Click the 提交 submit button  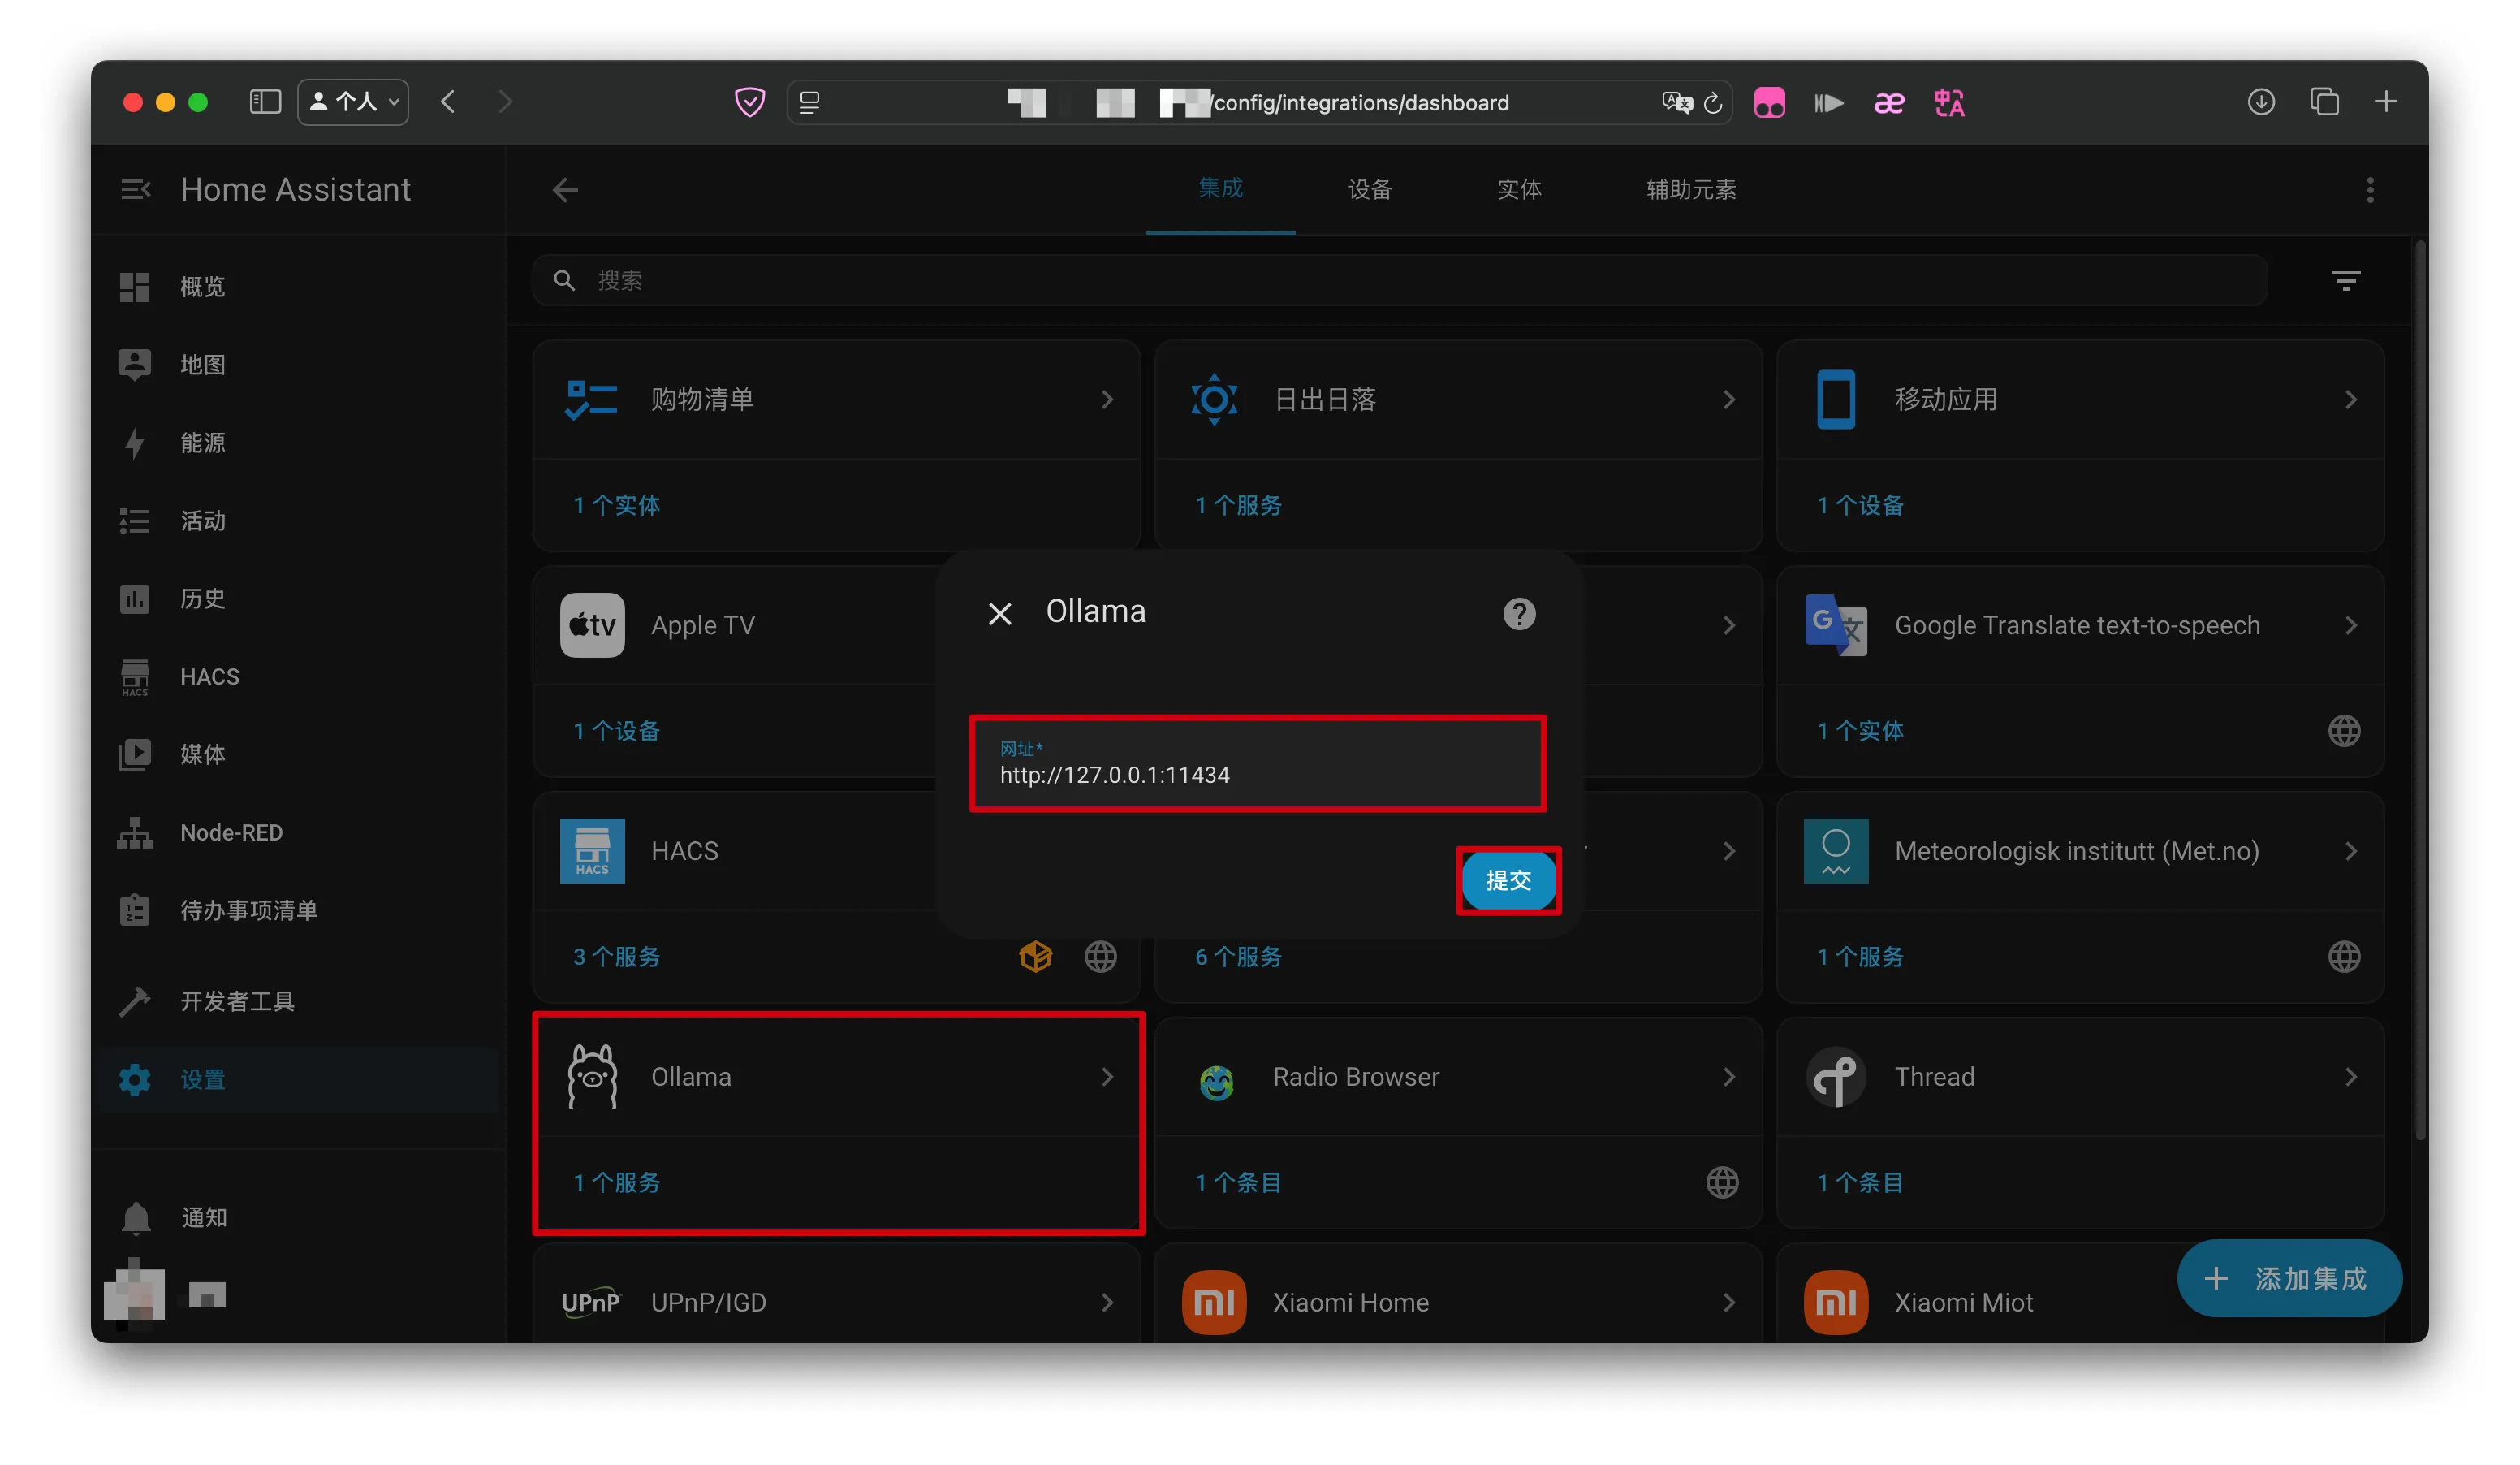(x=1507, y=880)
